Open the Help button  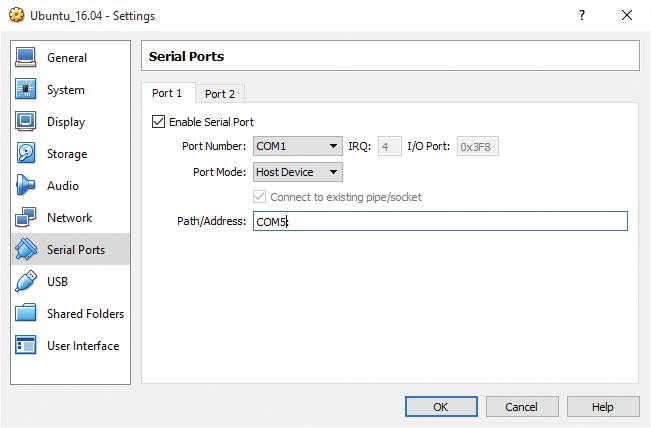click(603, 406)
